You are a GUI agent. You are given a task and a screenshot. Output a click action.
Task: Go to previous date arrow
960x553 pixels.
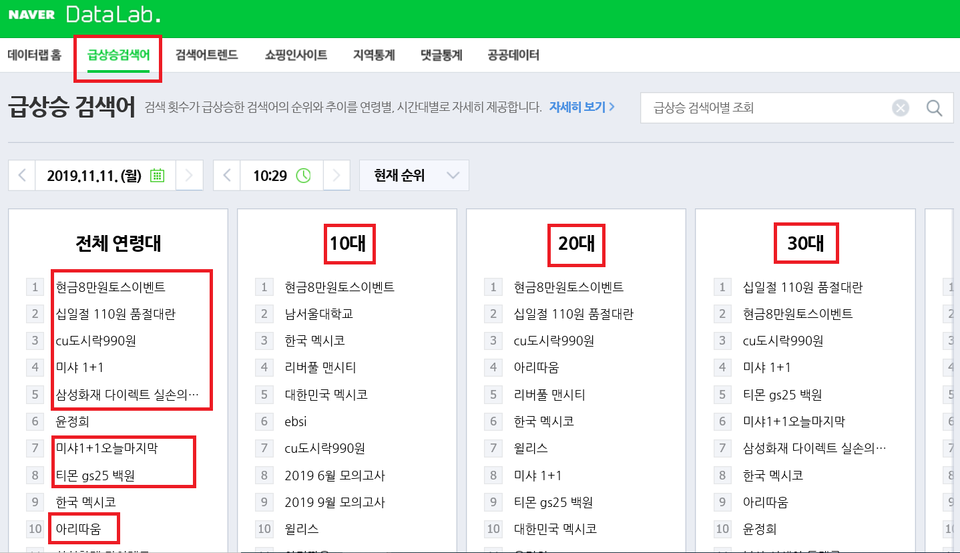pyautogui.click(x=22, y=176)
